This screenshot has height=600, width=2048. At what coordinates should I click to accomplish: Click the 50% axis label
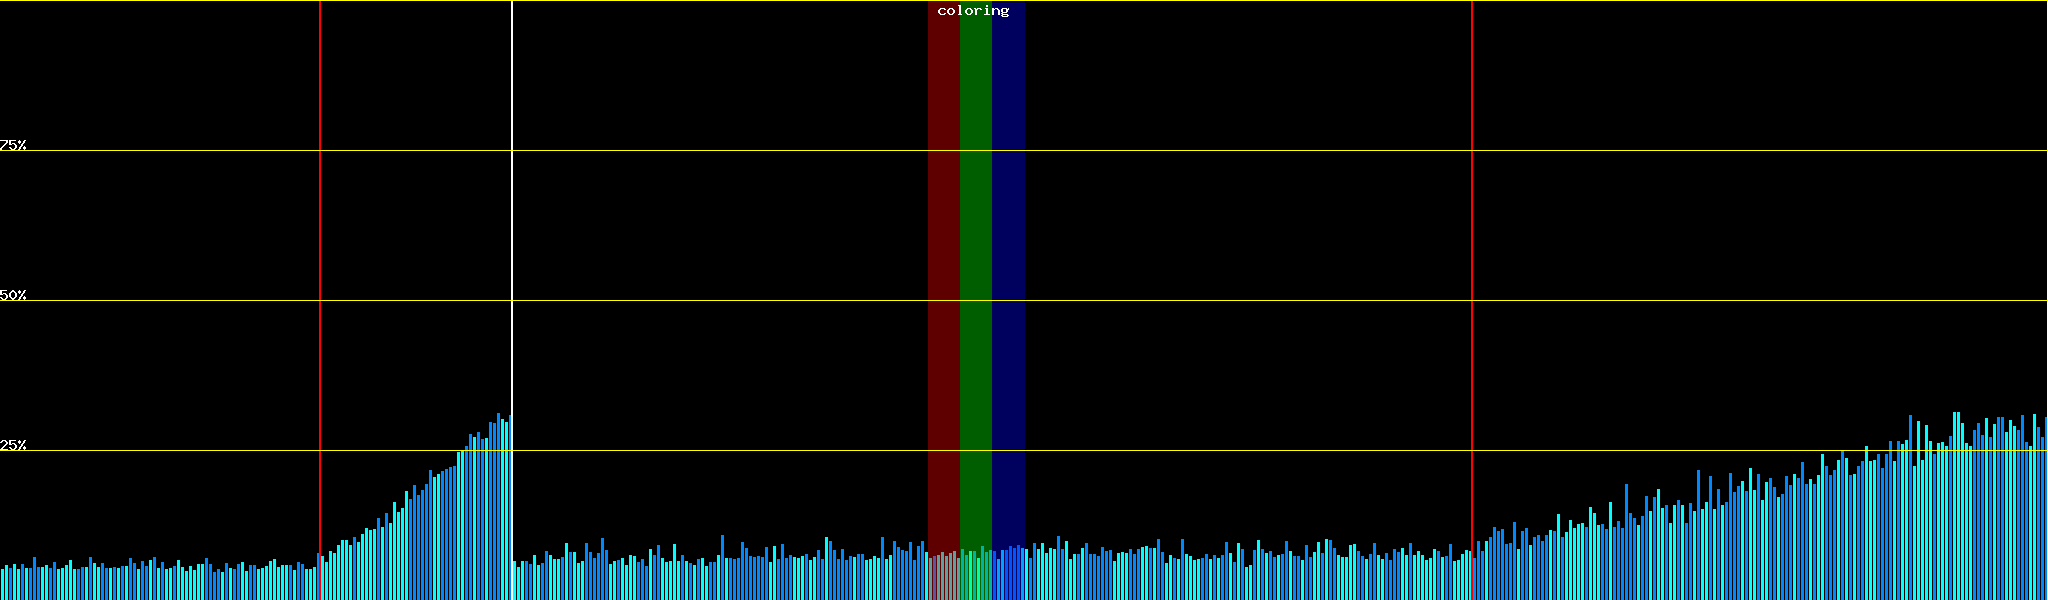13,295
